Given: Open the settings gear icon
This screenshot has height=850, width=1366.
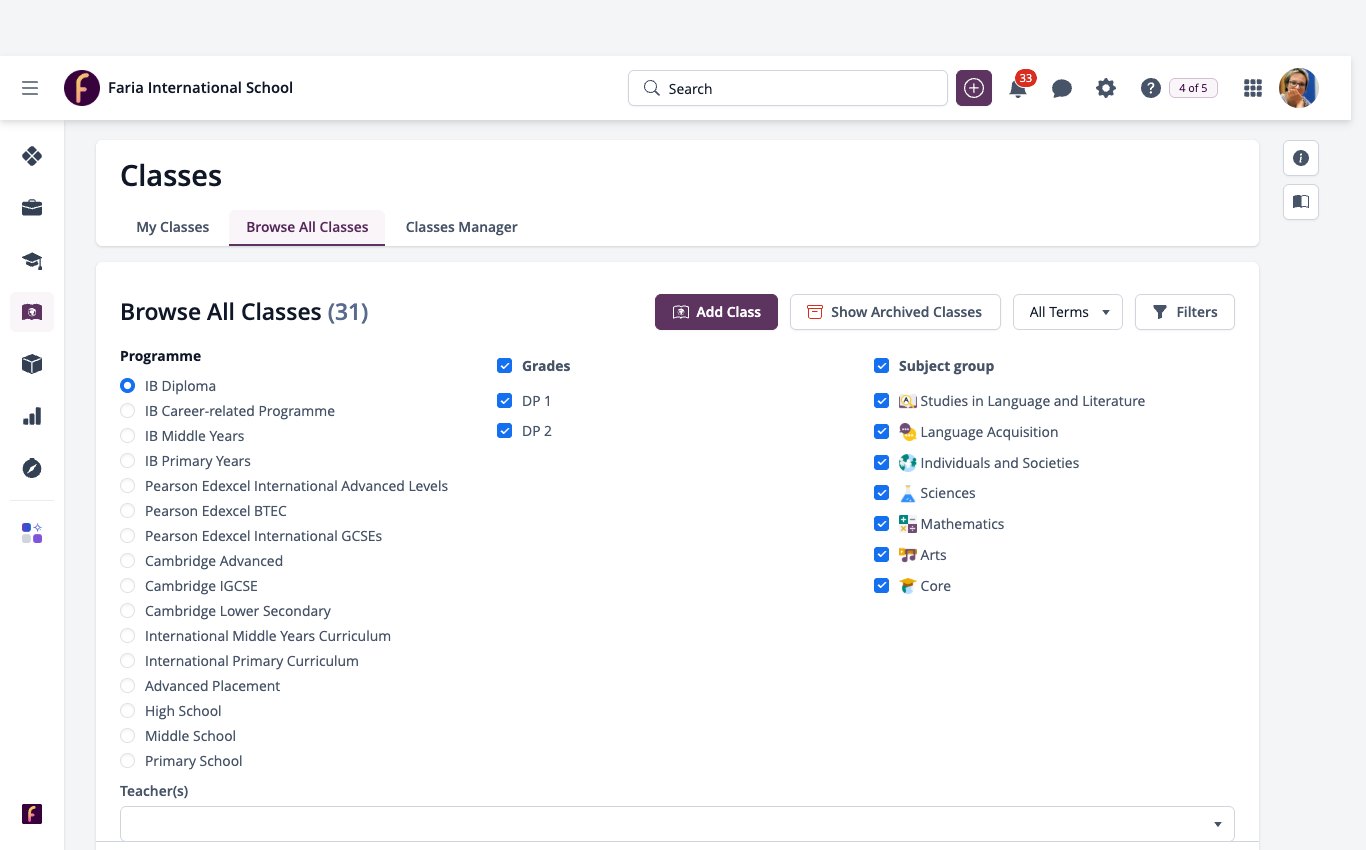Looking at the screenshot, I should pyautogui.click(x=1106, y=88).
